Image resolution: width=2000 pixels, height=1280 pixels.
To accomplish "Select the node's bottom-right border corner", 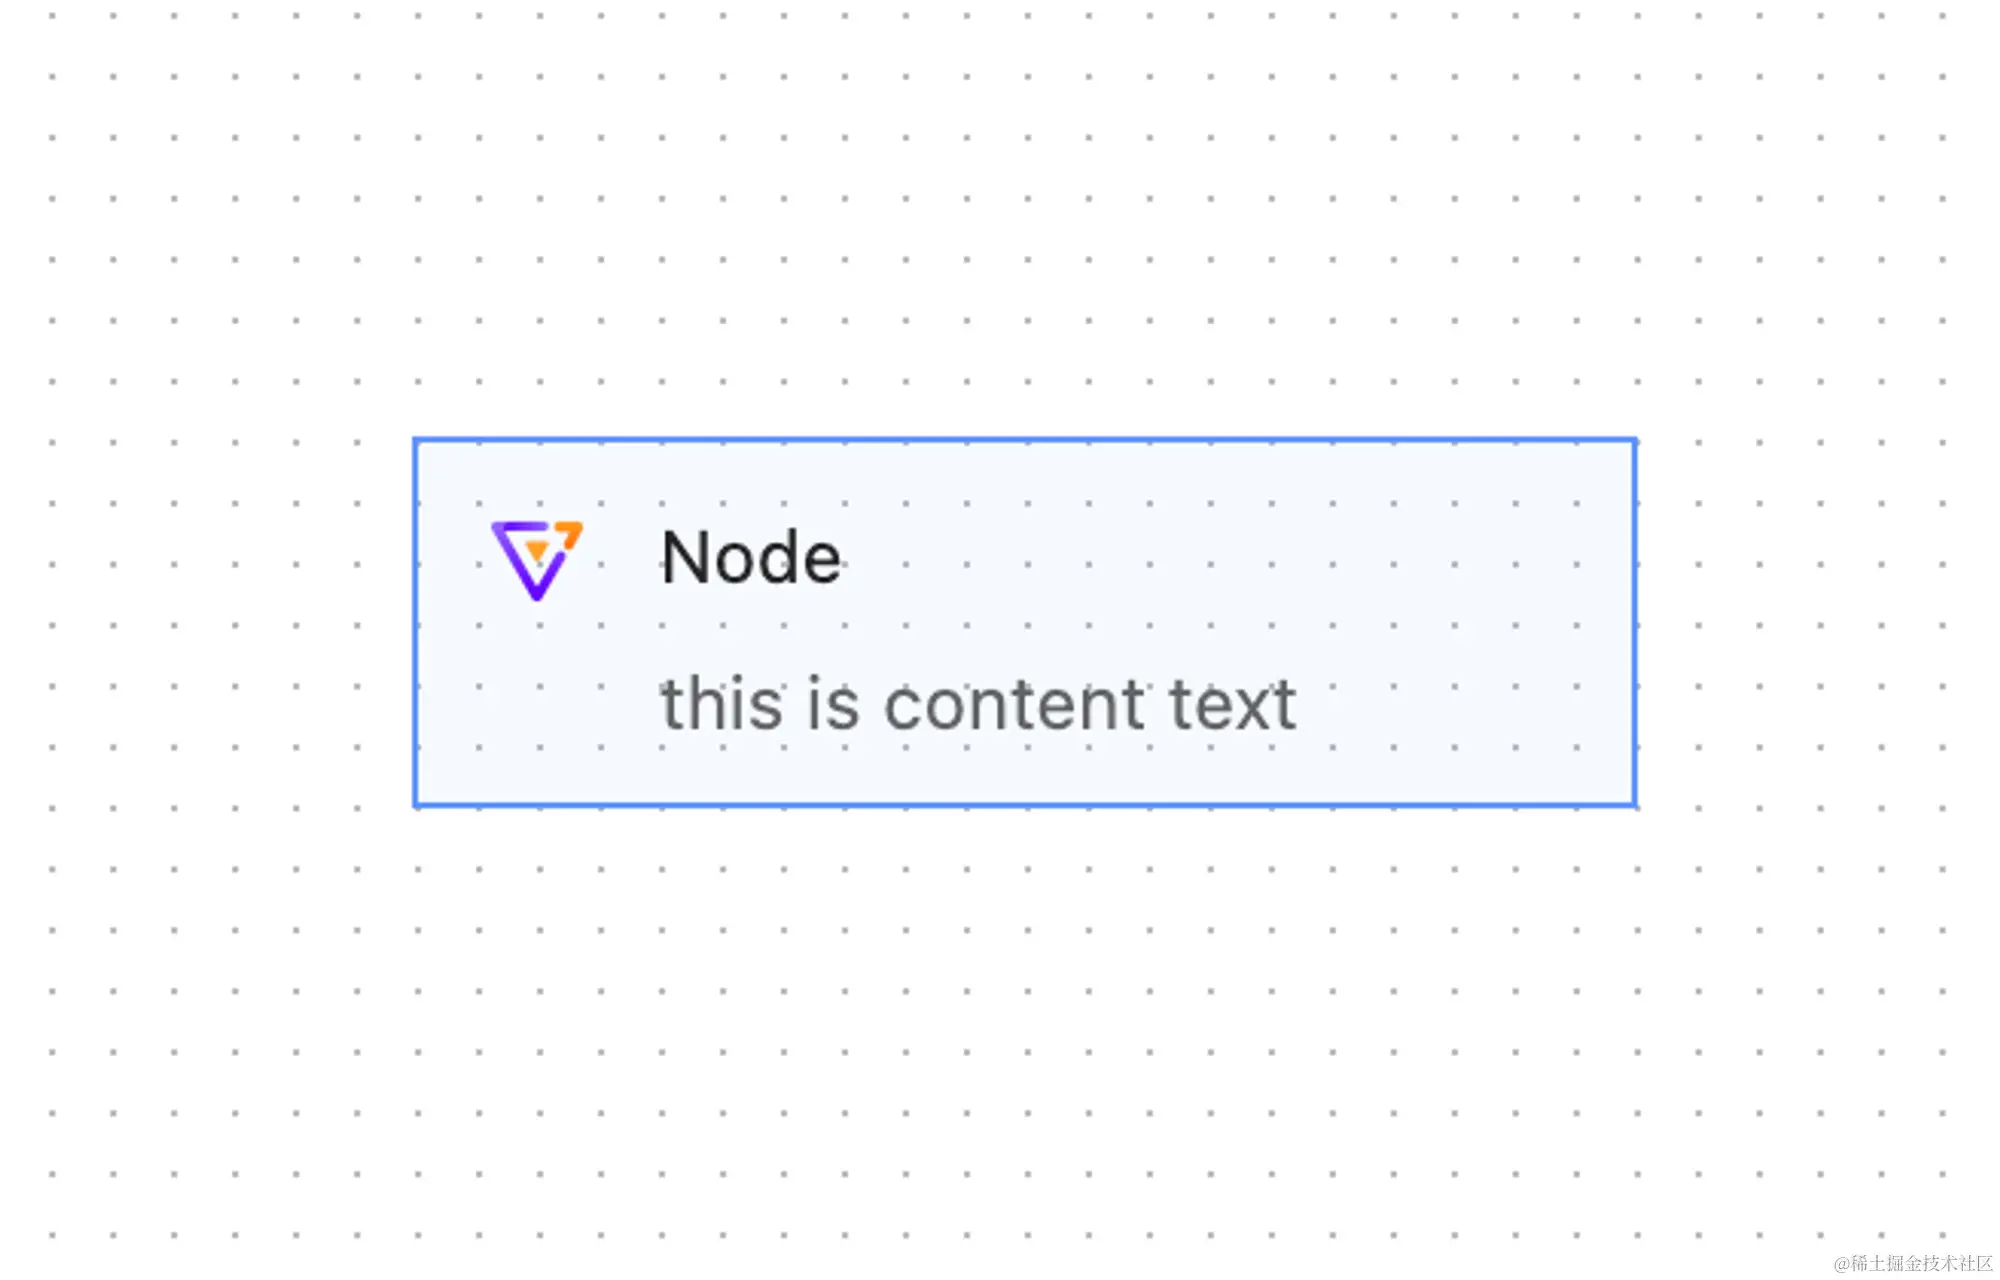I will 1635,804.
